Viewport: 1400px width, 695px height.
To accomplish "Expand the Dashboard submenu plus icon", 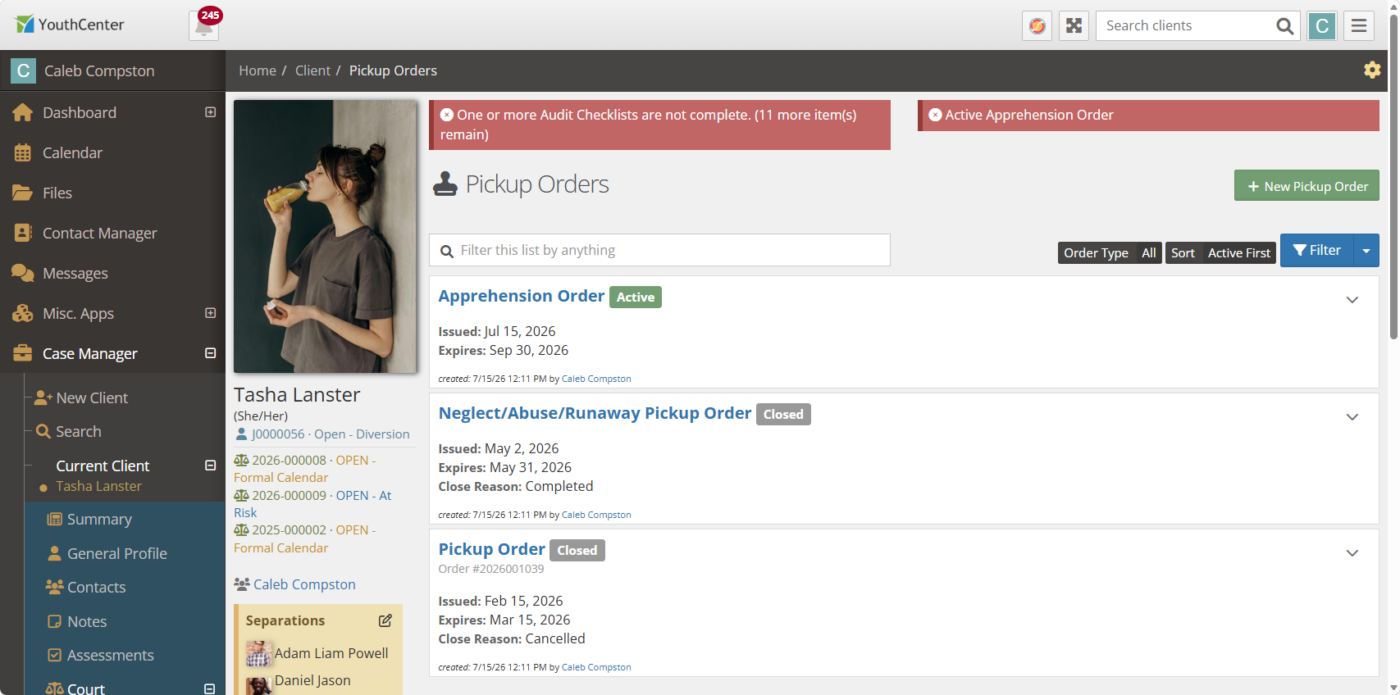I will click(210, 113).
